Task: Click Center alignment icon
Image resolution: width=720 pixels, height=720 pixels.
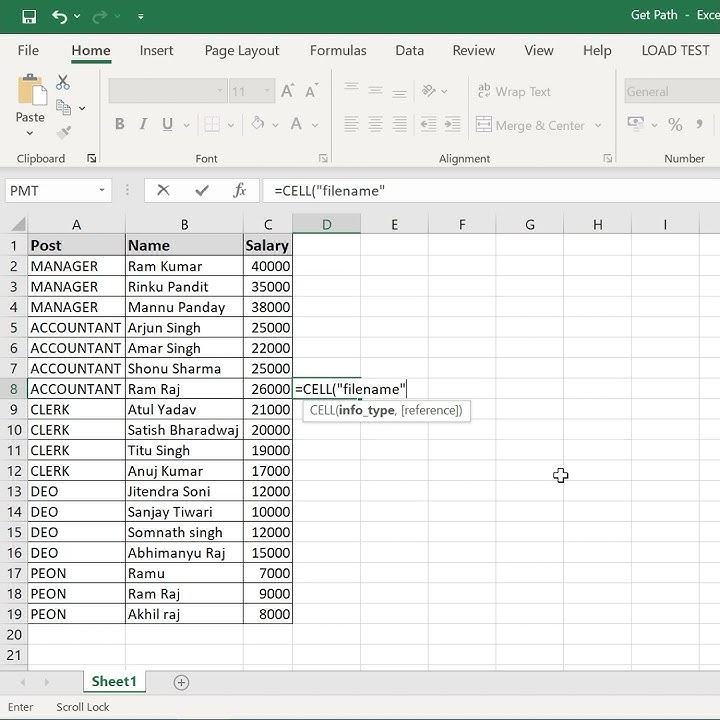Action: (x=375, y=124)
